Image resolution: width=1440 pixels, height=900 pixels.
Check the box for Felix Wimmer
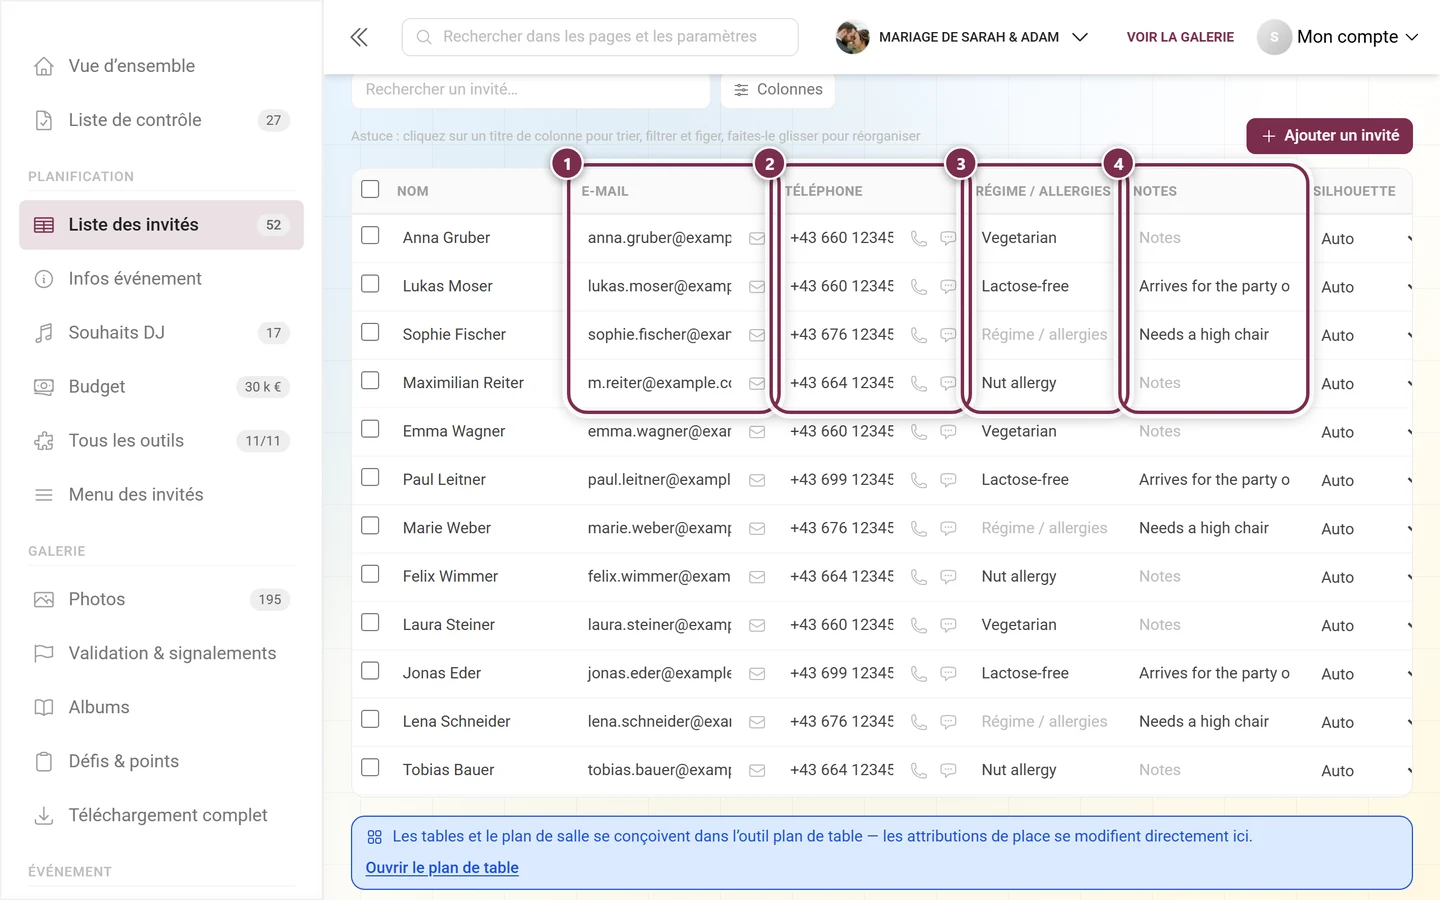point(370,574)
